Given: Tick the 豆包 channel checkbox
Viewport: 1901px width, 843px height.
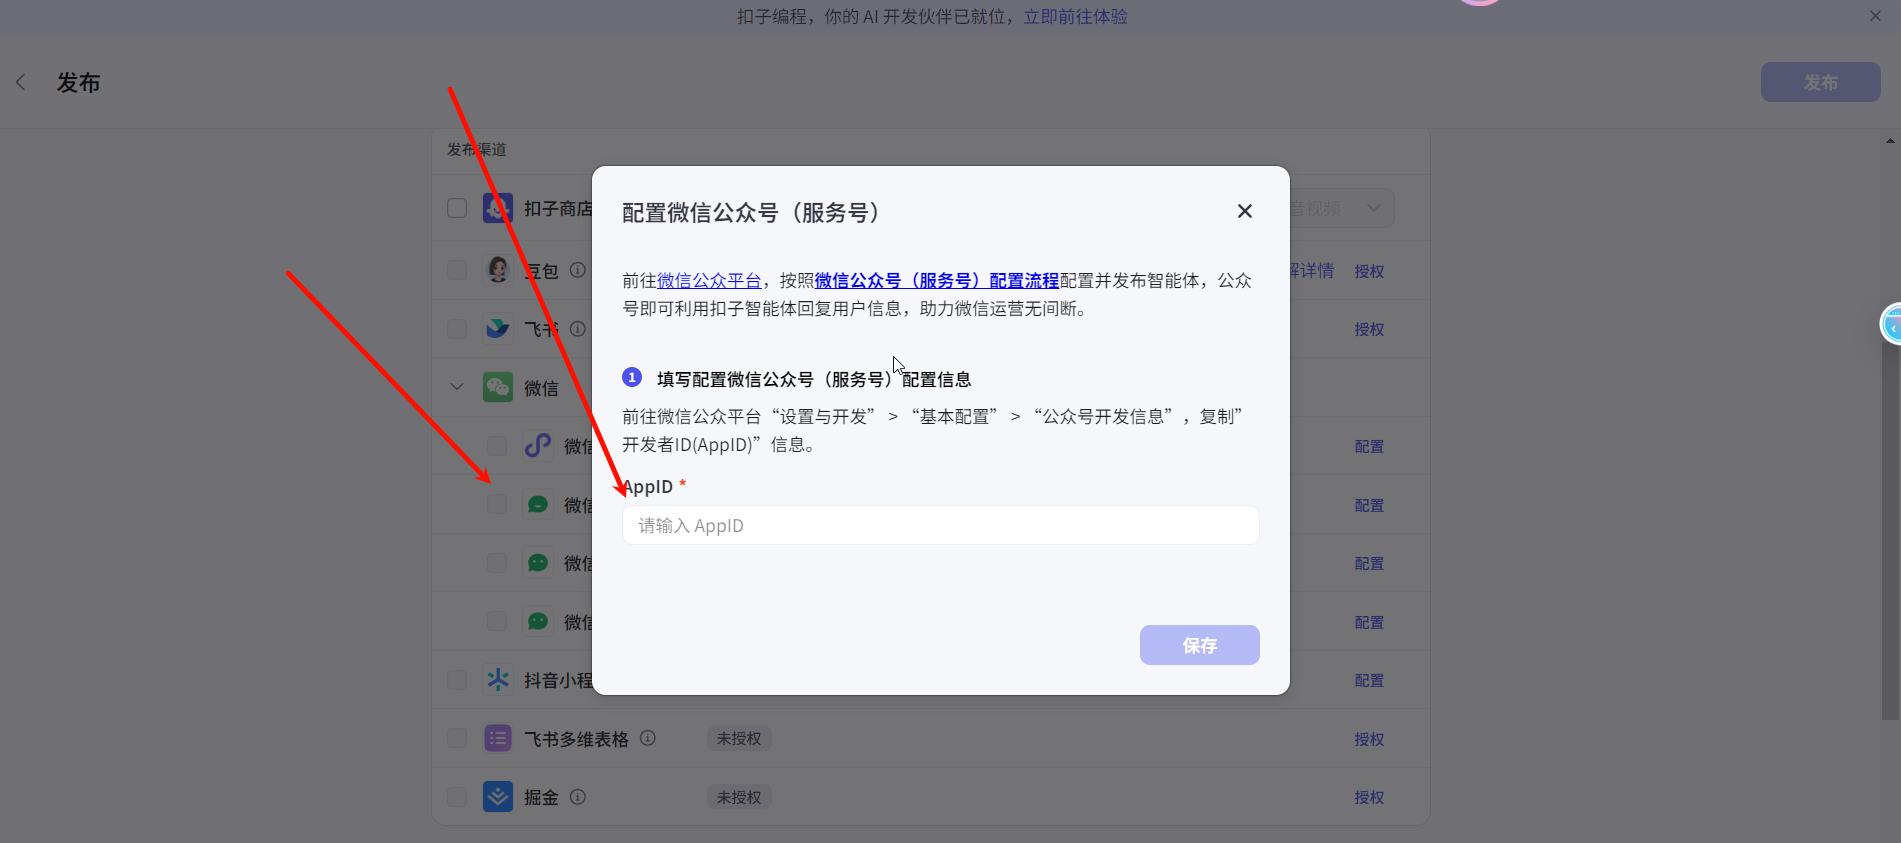Looking at the screenshot, I should click(x=457, y=270).
